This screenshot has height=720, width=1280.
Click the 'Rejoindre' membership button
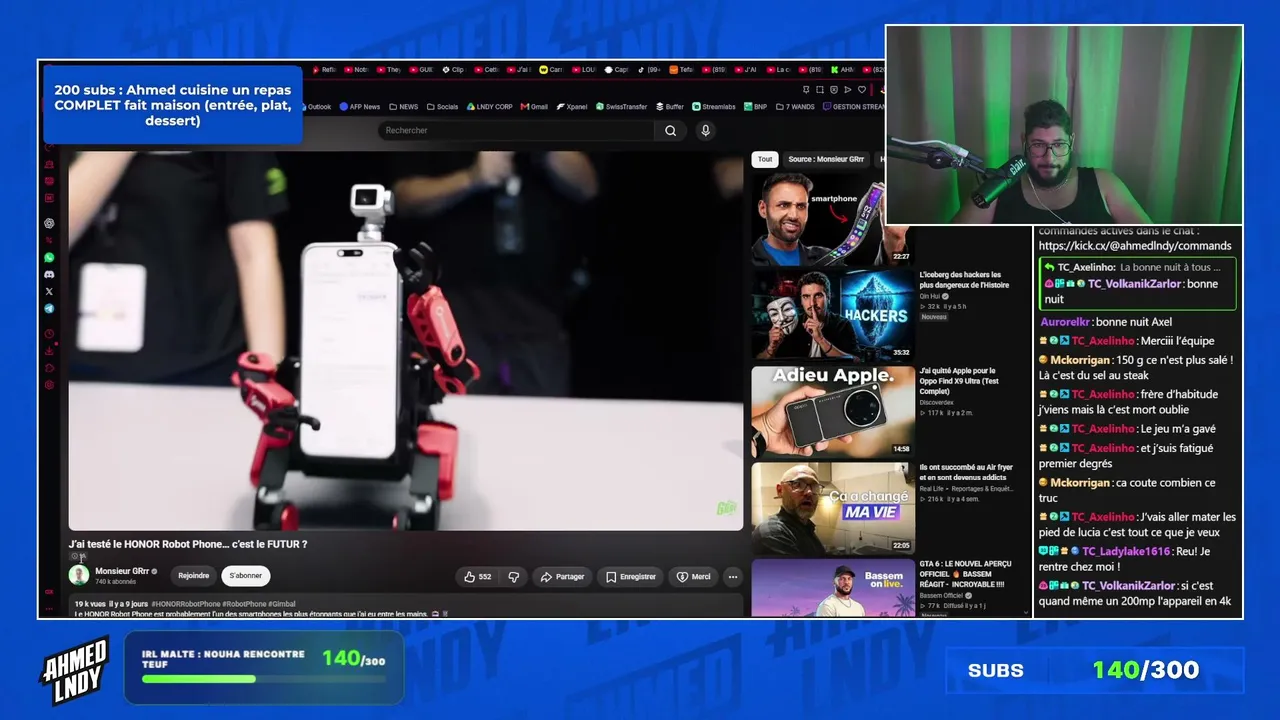click(x=194, y=576)
